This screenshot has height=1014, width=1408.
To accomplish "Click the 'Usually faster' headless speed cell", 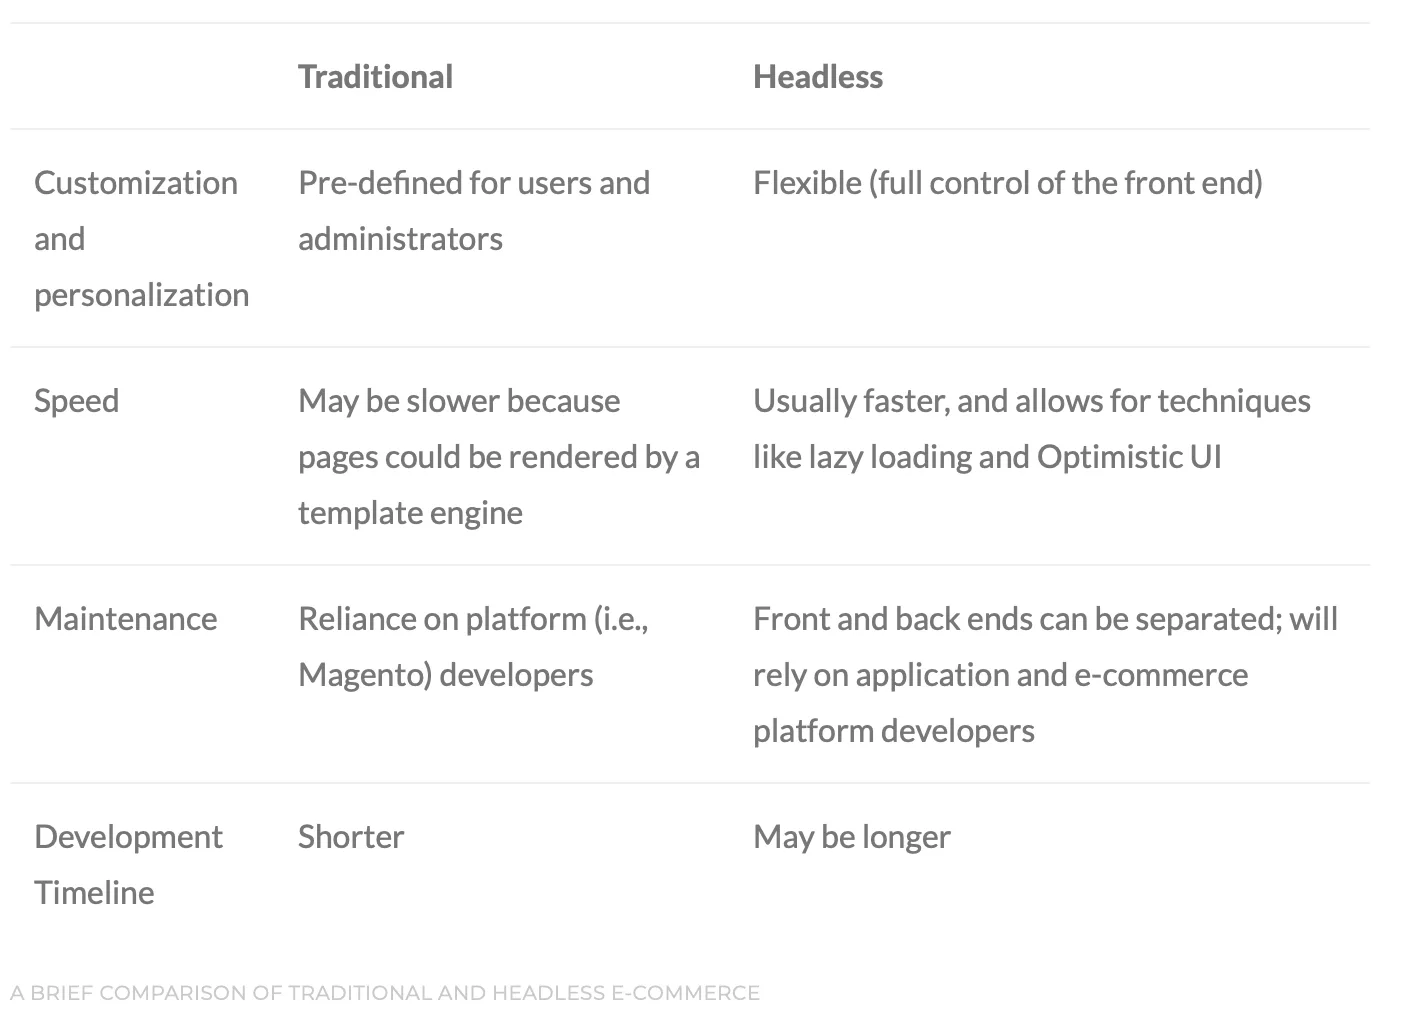I will (x=1032, y=428).
